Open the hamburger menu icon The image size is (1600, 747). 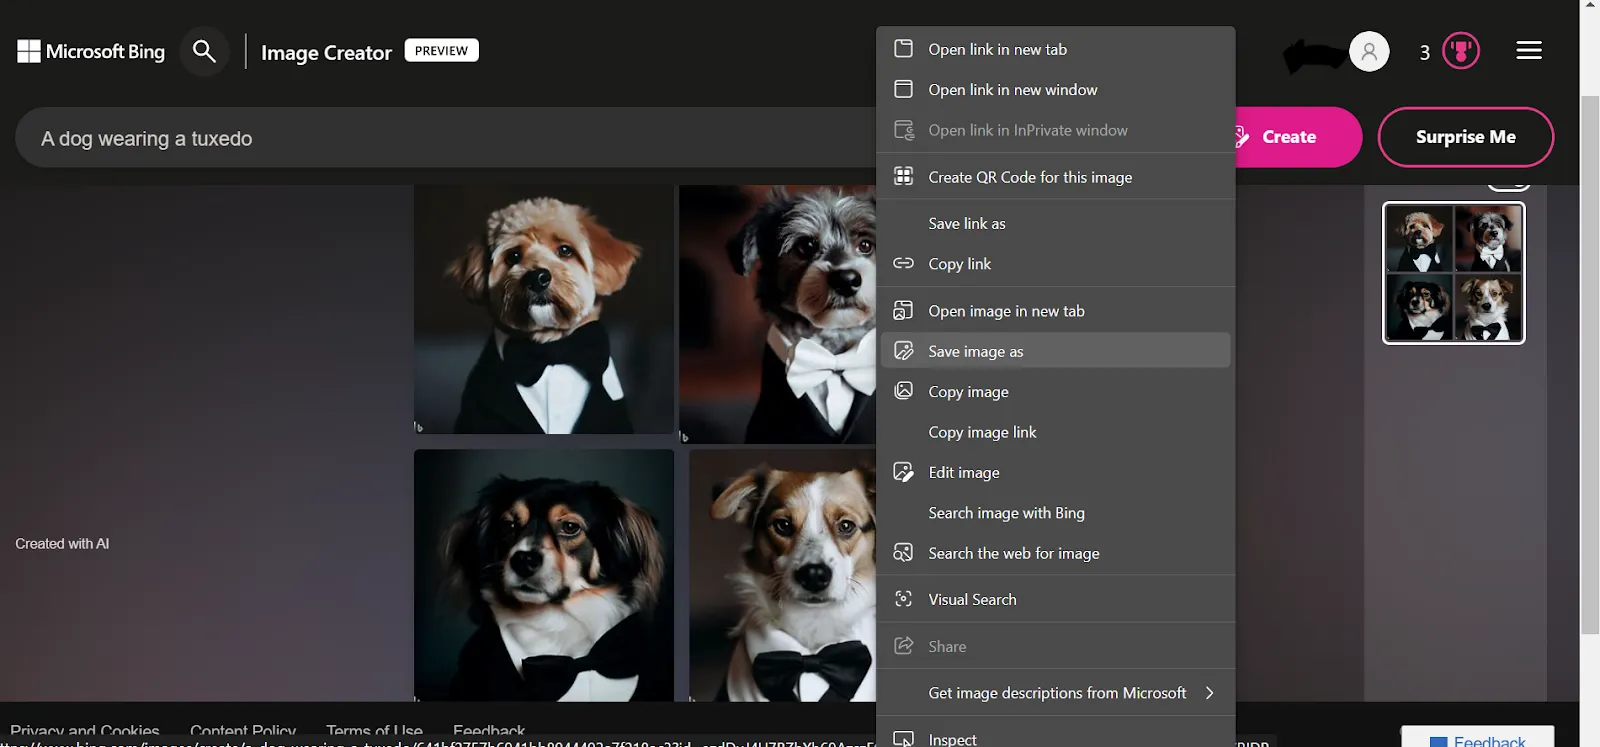1528,51
